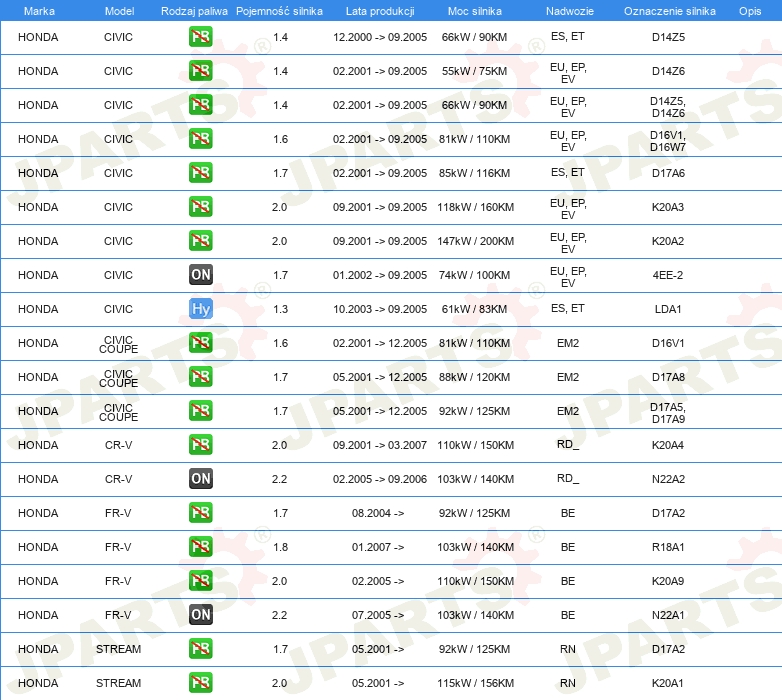Select engine code K20A3 cell
The height and width of the screenshot is (700, 782).
pos(668,207)
